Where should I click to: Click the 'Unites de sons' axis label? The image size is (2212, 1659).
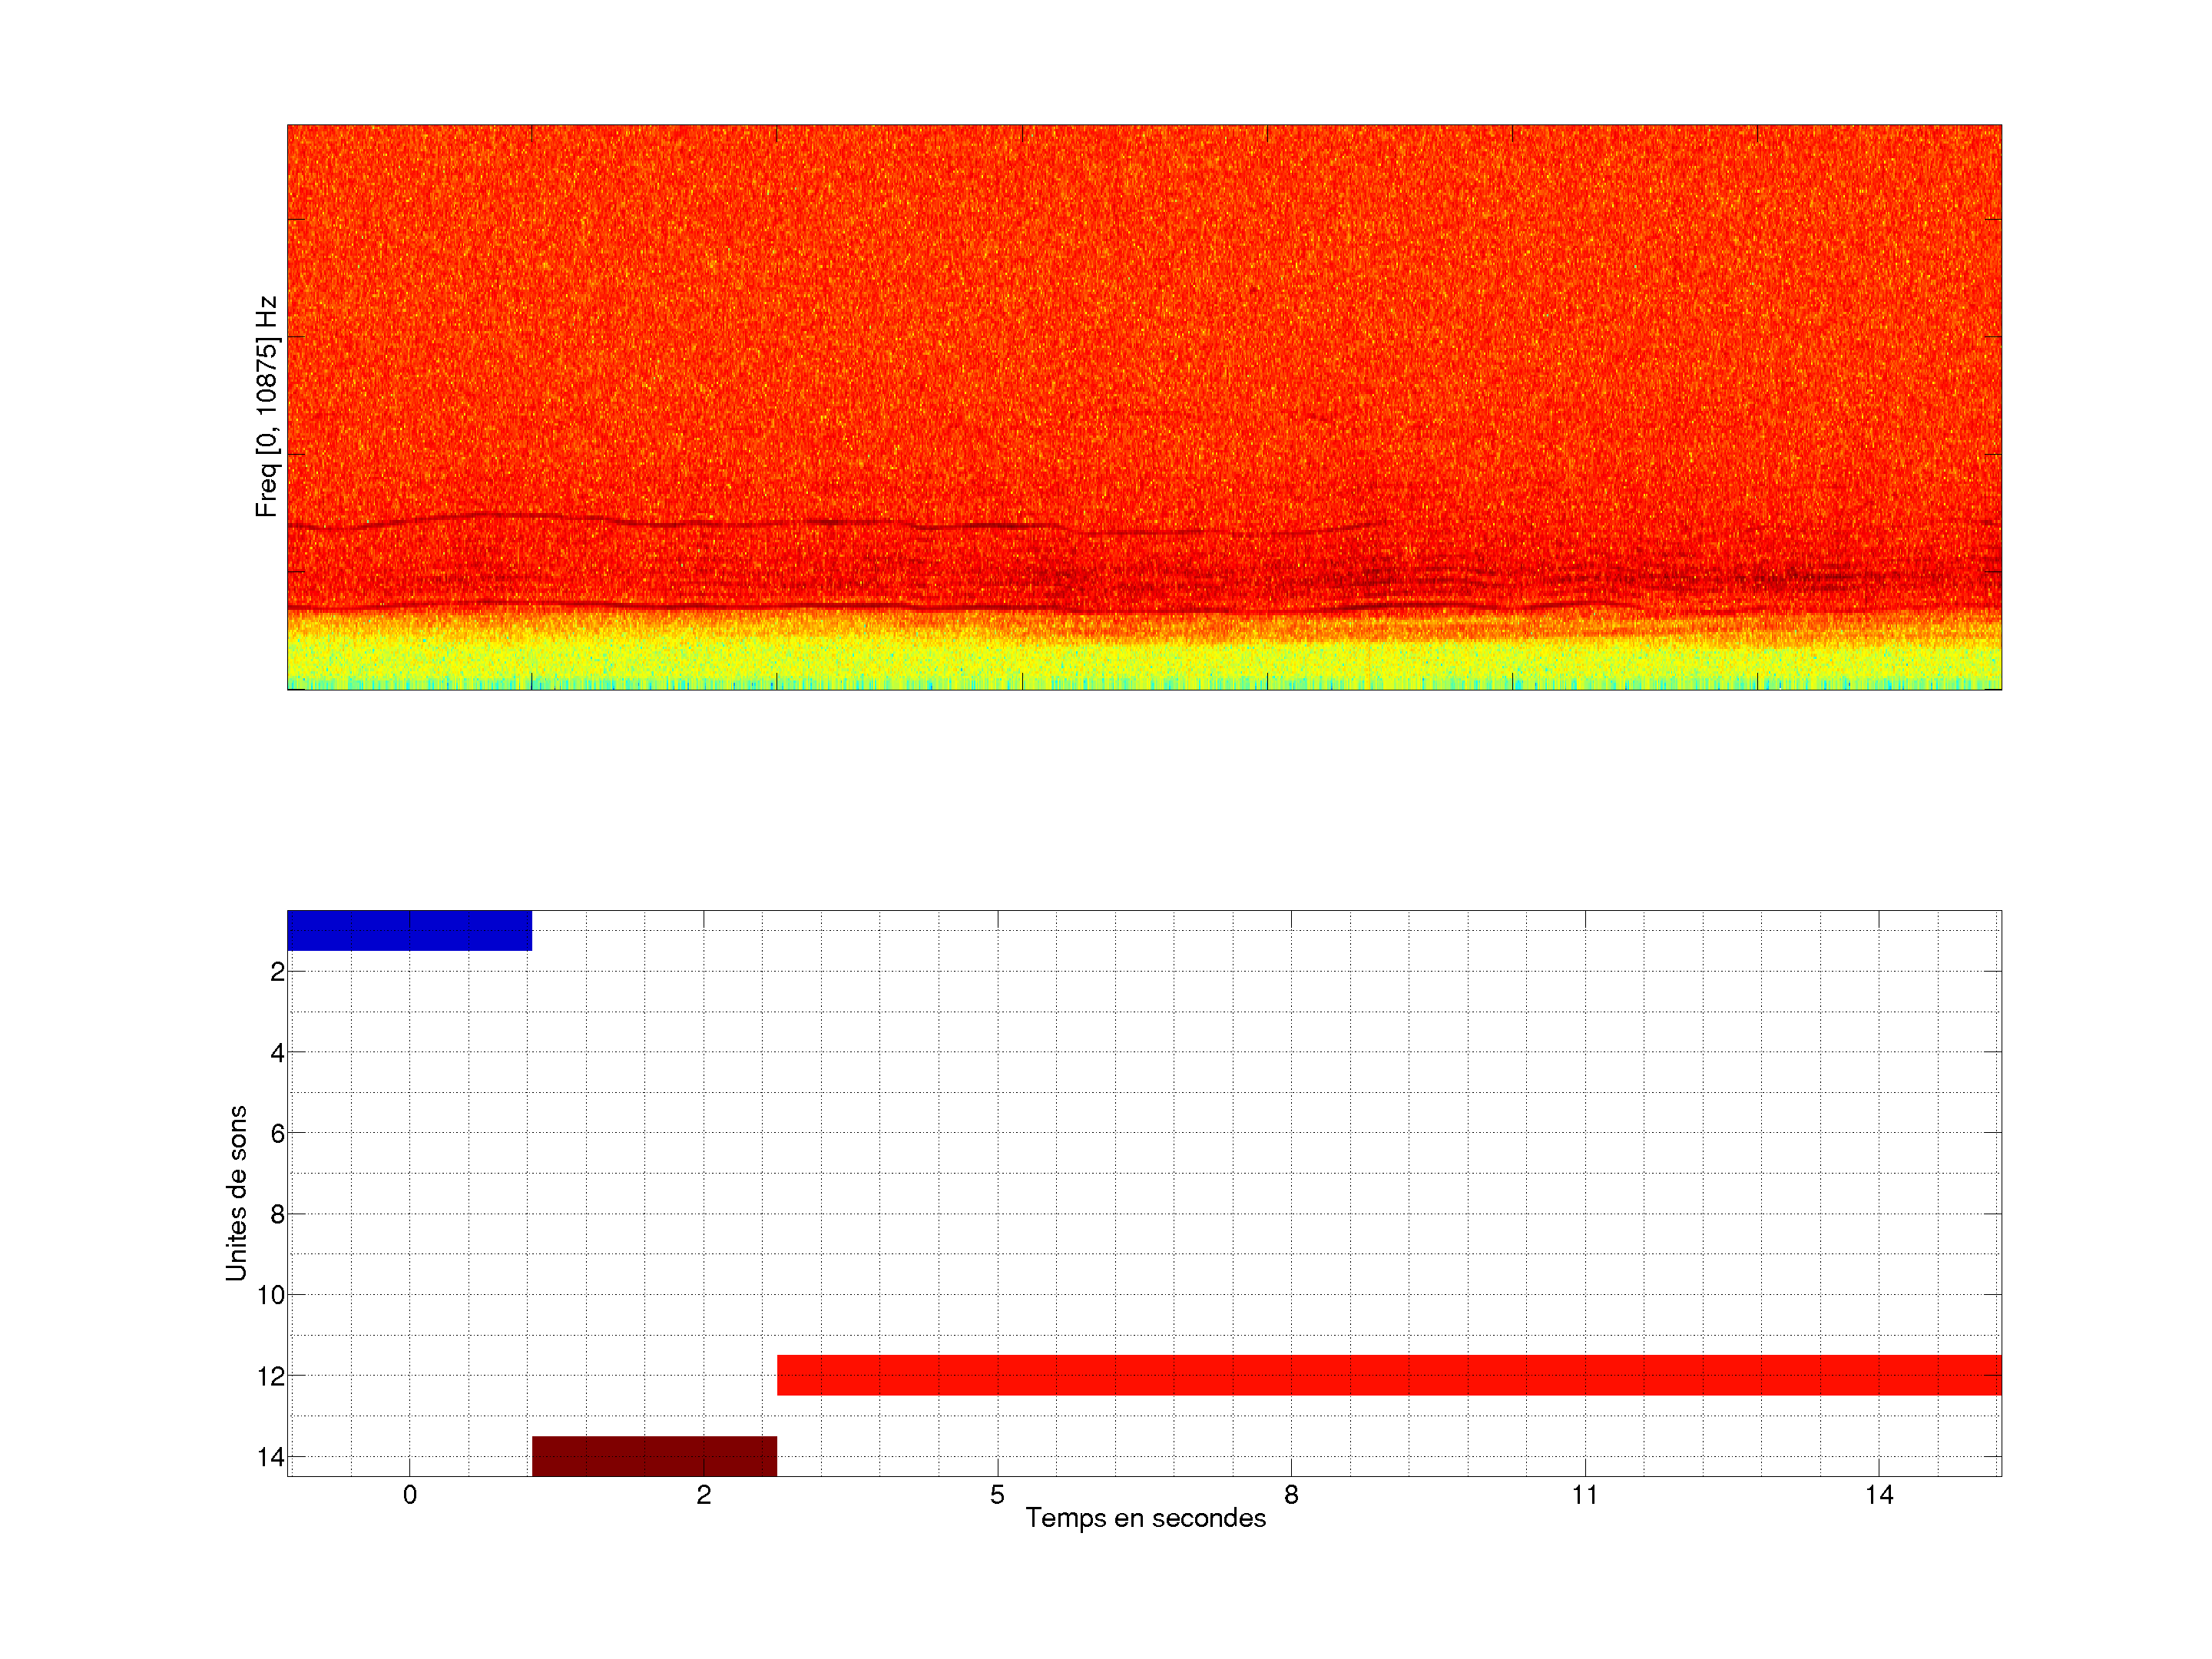coord(236,1192)
